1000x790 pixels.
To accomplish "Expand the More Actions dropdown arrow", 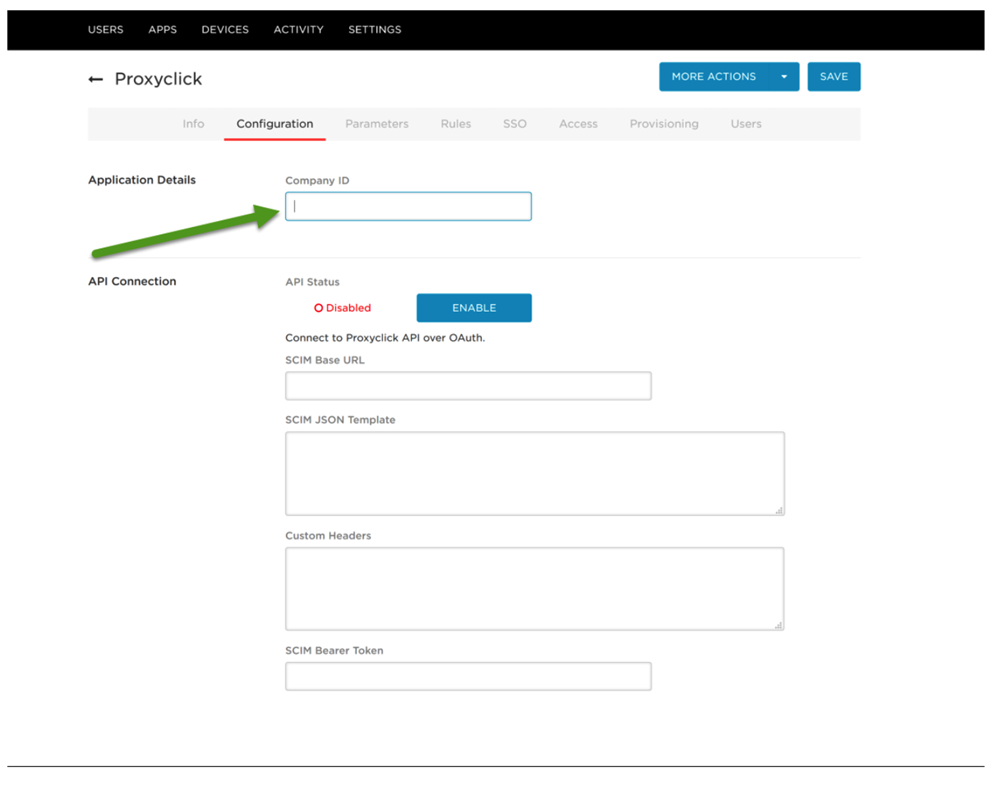I will 784,77.
